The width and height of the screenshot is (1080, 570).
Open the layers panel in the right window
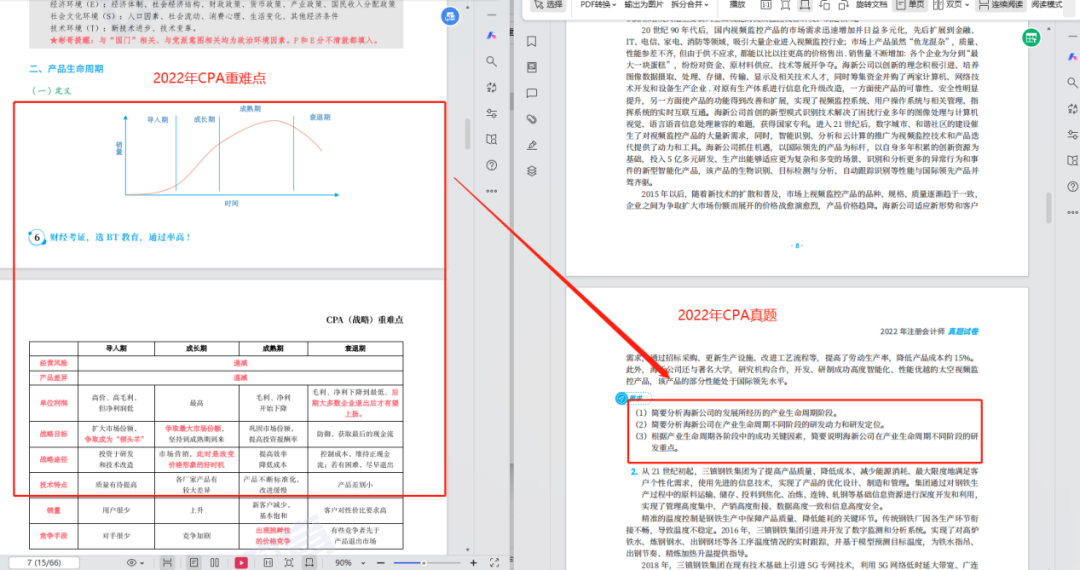tap(532, 171)
